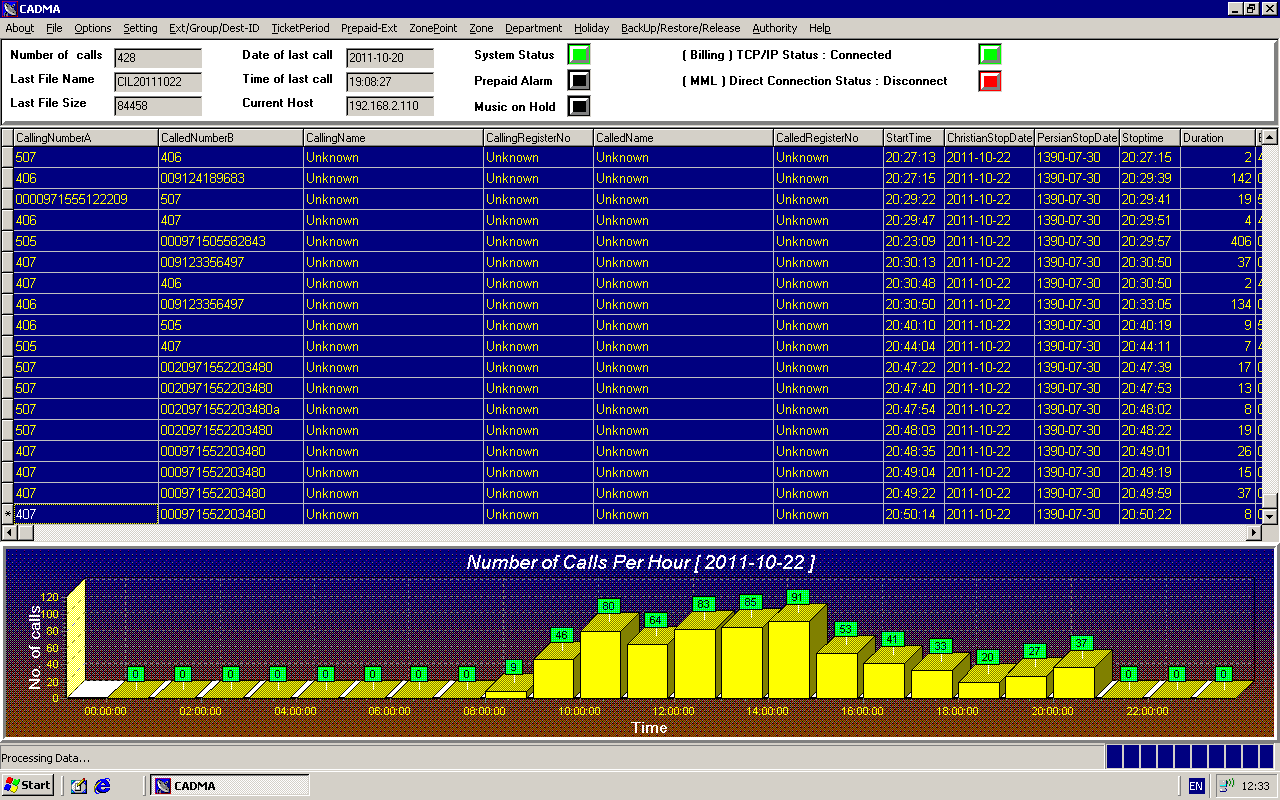Open the Department menu

click(x=533, y=28)
